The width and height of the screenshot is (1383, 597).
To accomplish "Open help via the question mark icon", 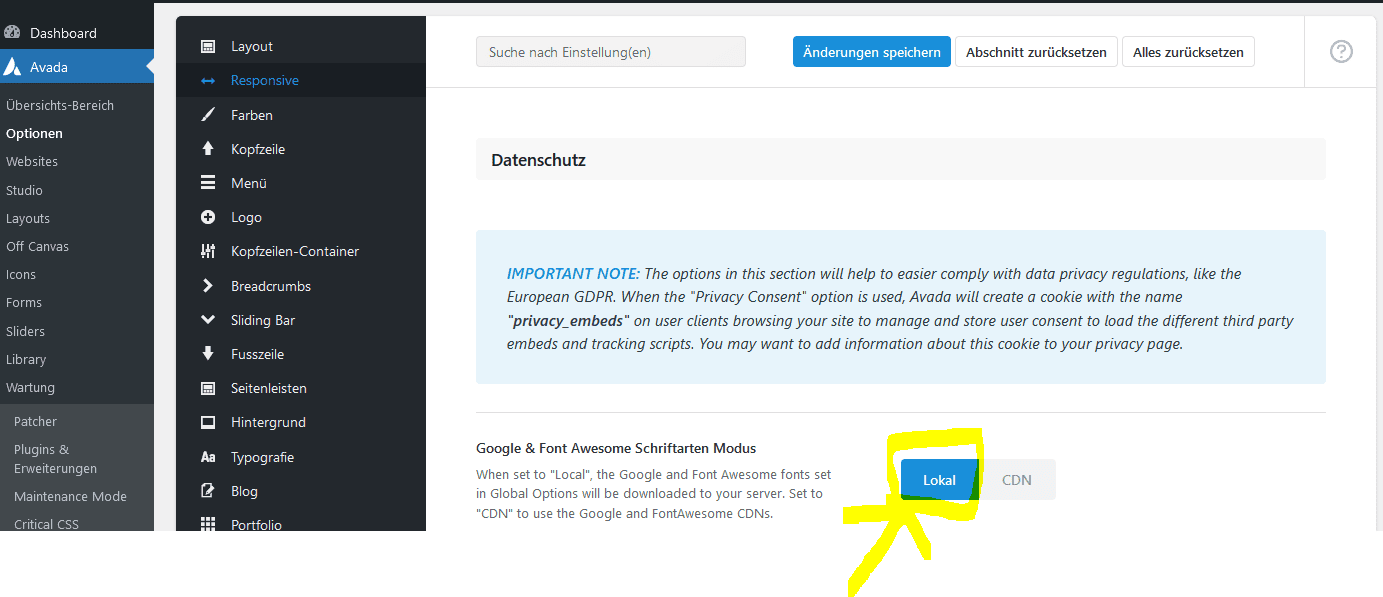I will (x=1341, y=51).
